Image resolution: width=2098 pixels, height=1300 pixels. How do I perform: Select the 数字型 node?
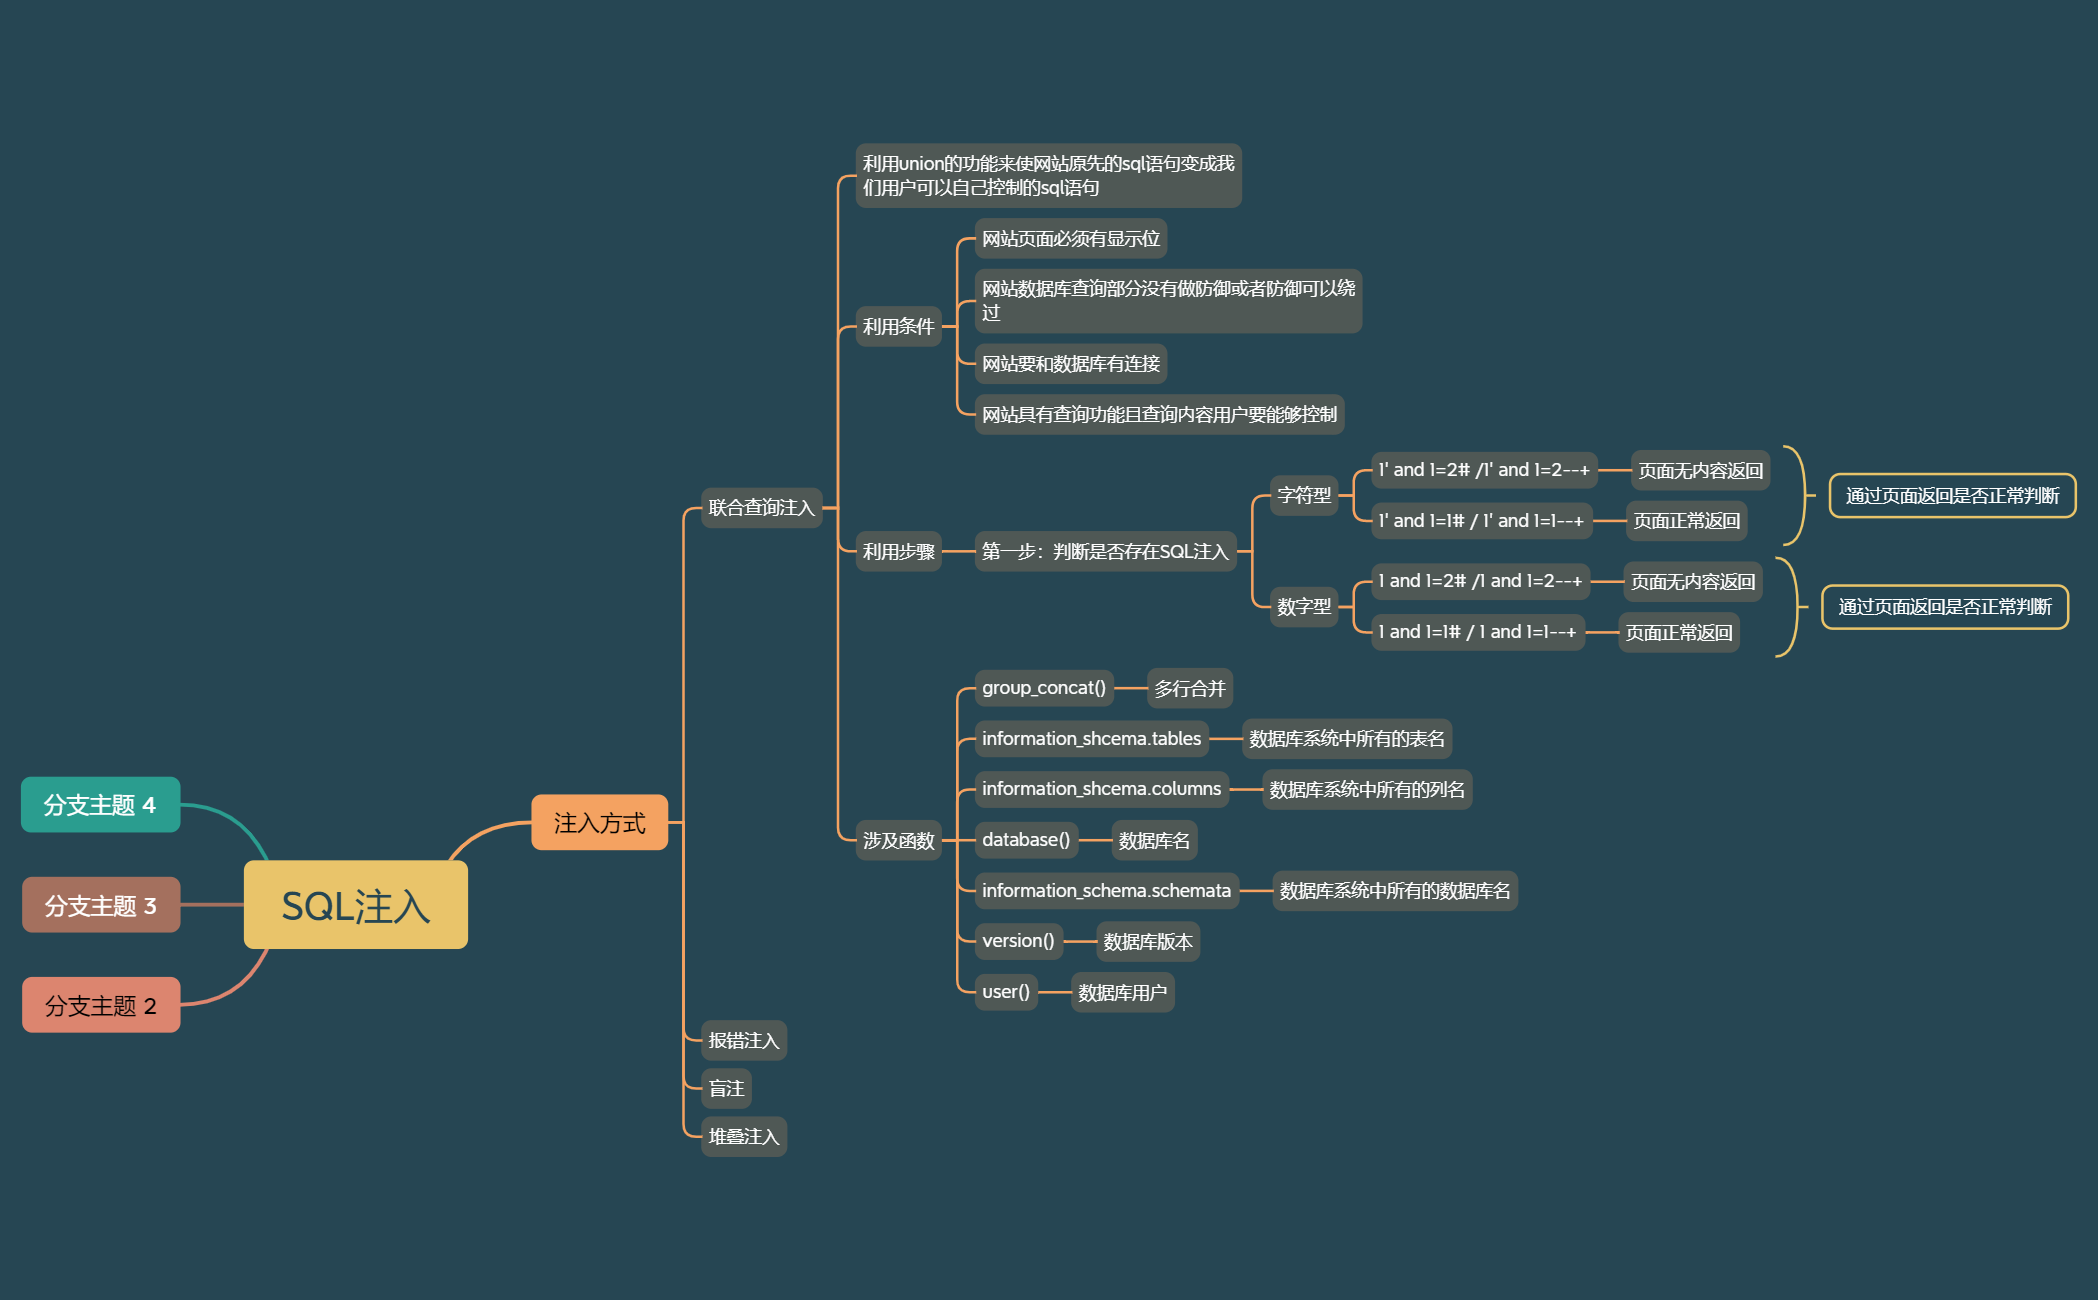(1304, 607)
